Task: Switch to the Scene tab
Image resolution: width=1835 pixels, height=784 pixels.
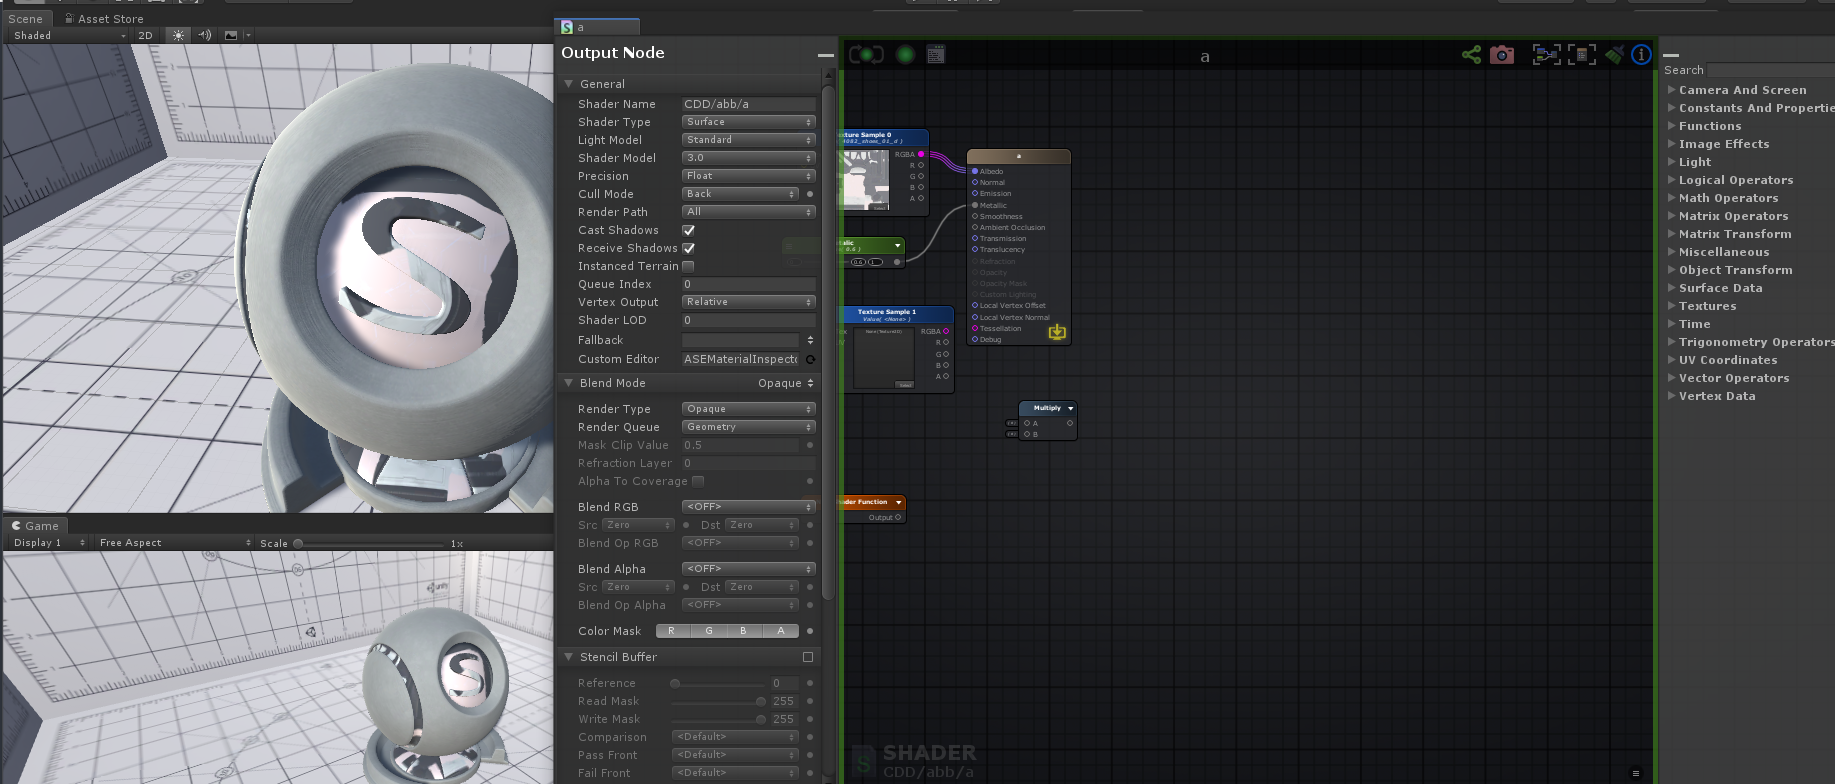Action: click(x=26, y=18)
